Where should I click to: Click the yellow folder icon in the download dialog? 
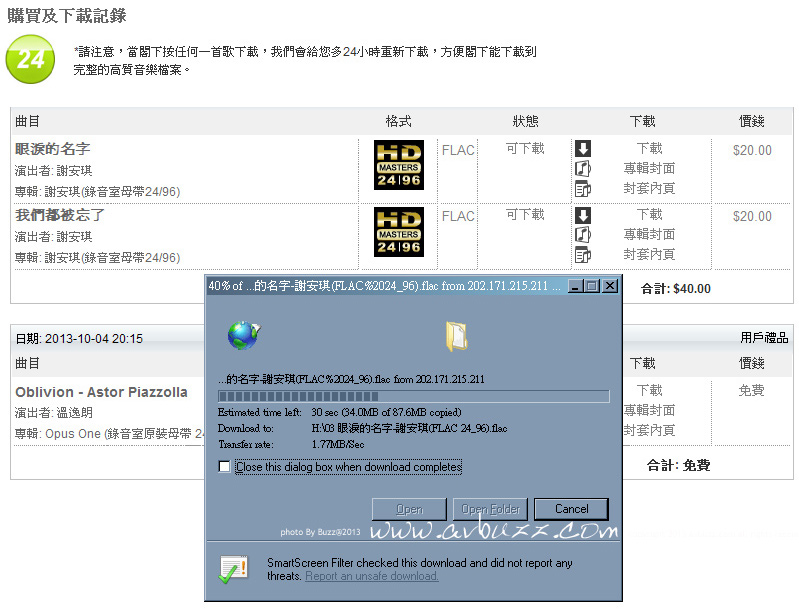(x=457, y=335)
